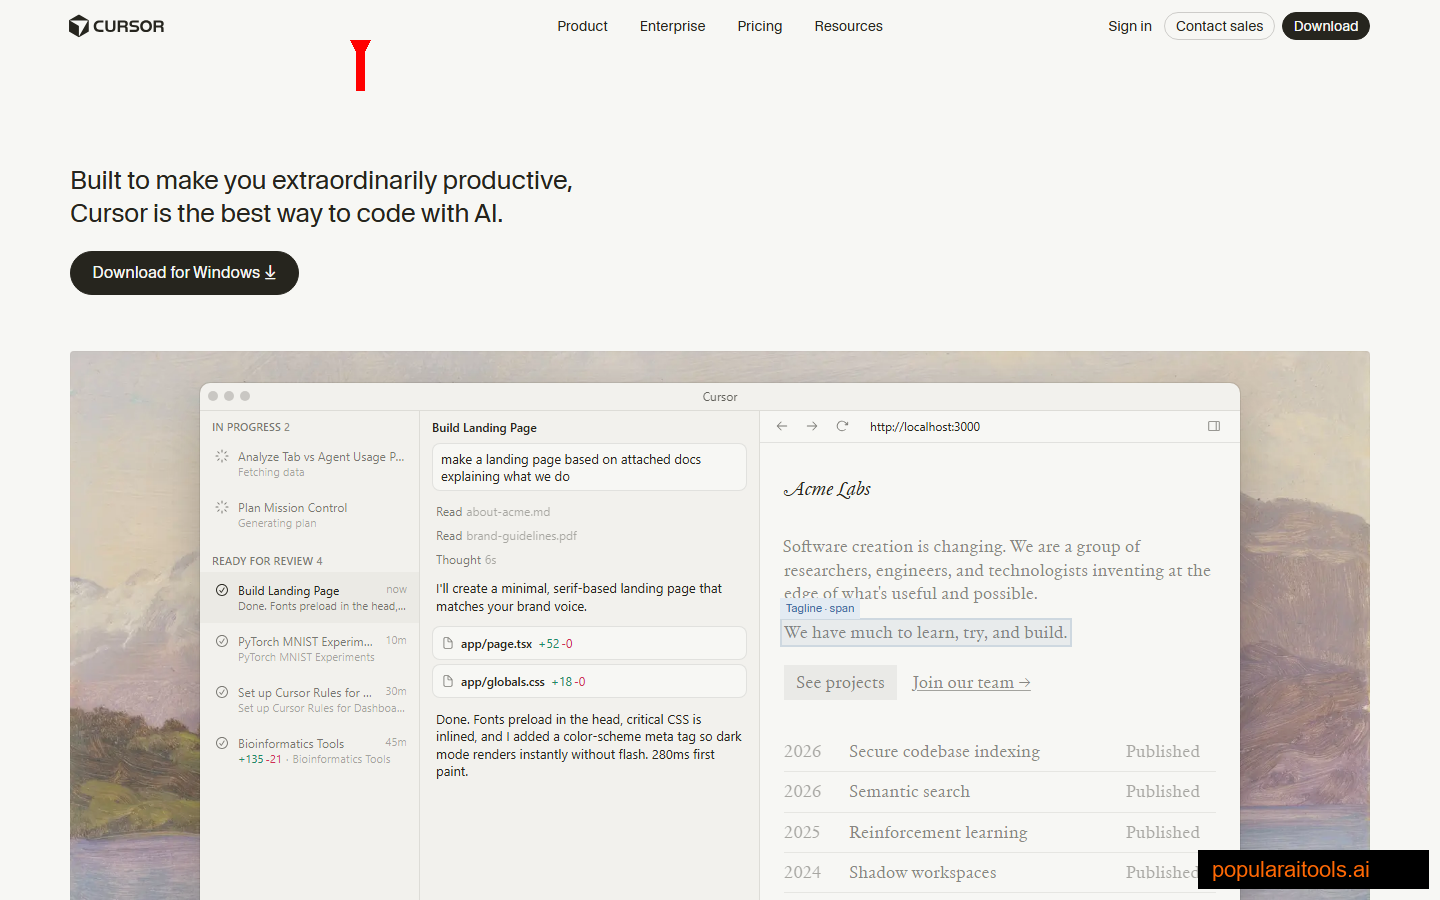
Task: Toggle the check circle on Bioinformatics Tools
Action: (x=221, y=743)
